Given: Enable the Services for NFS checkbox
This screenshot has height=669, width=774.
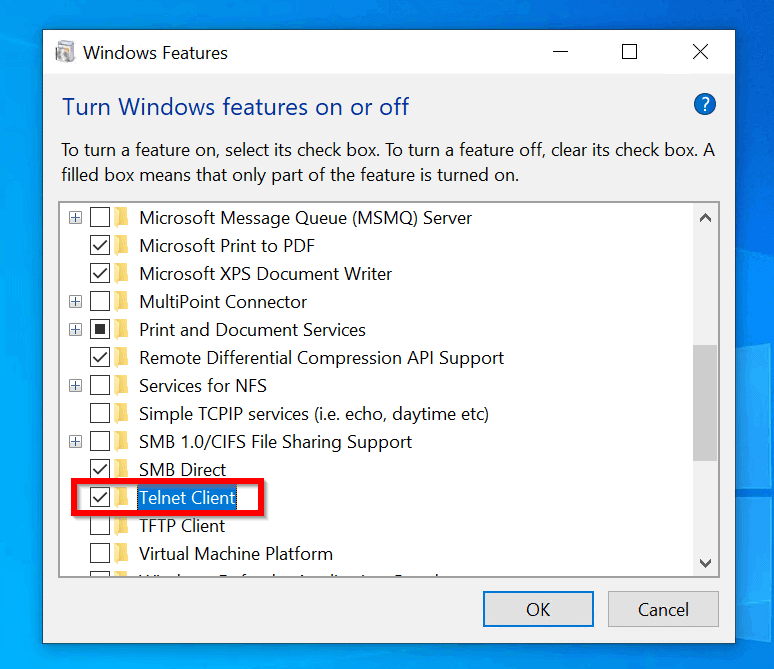Looking at the screenshot, I should coord(100,385).
